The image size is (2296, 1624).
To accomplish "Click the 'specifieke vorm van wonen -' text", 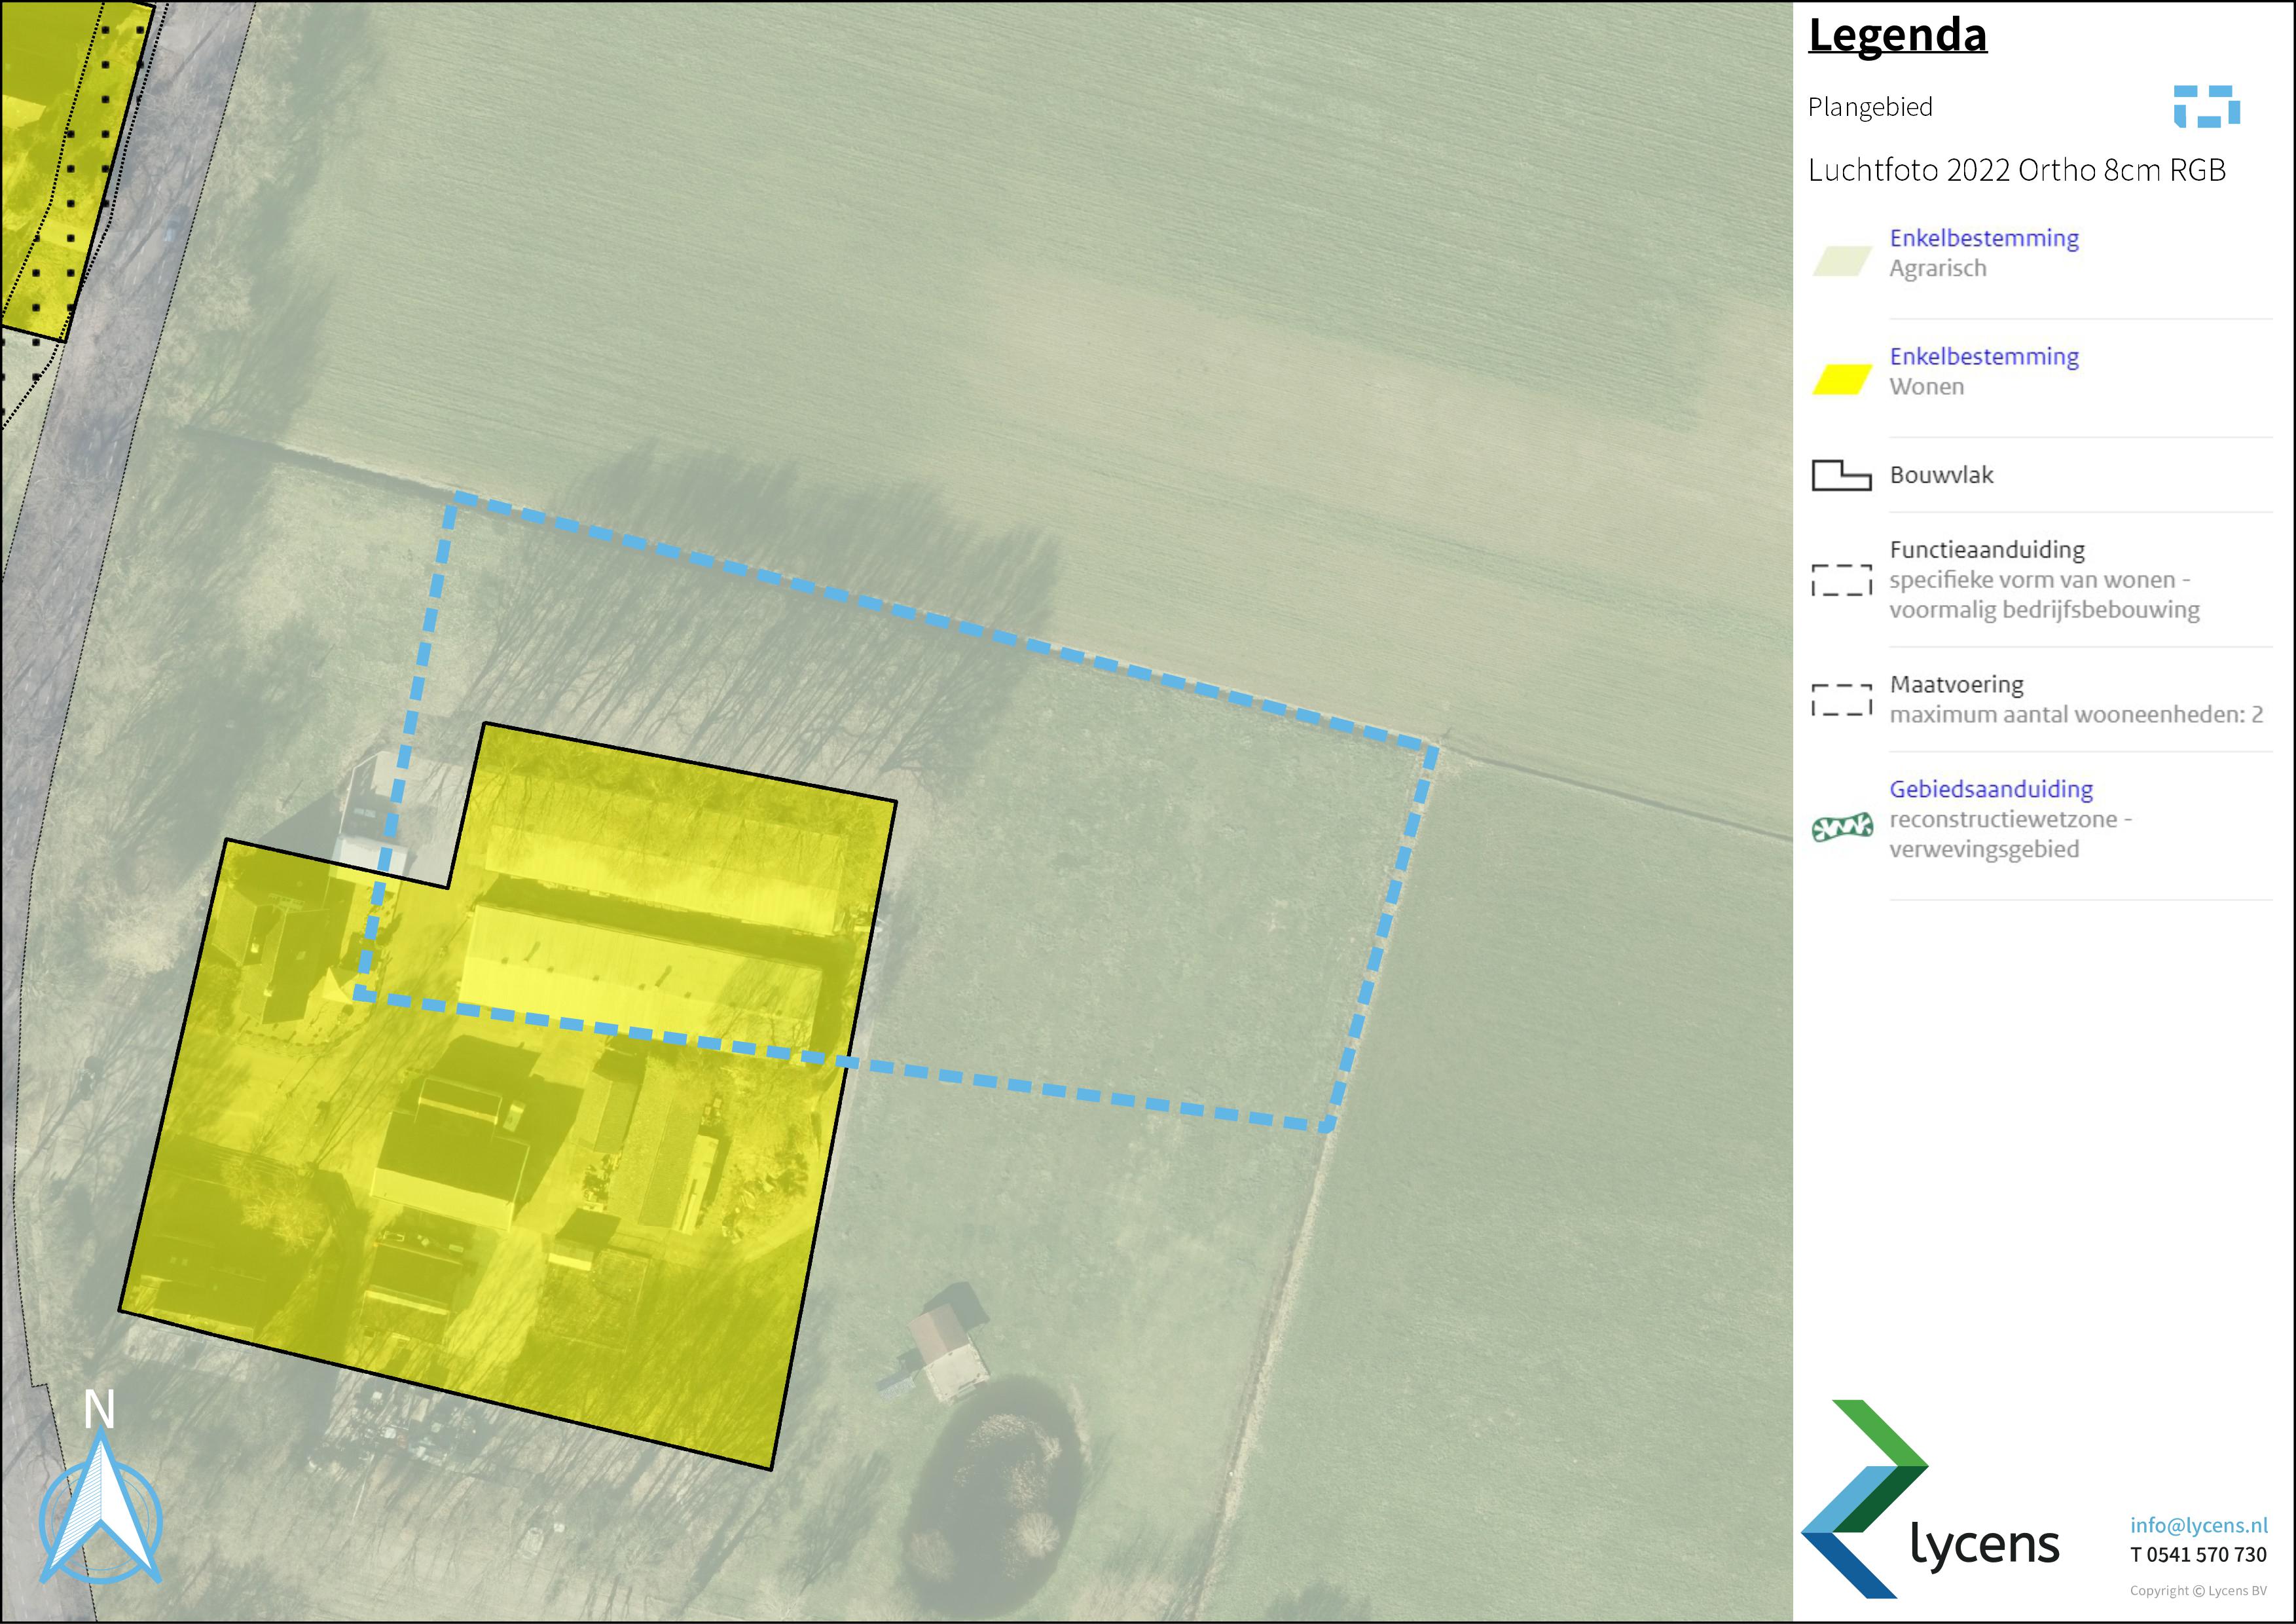I will (x=2040, y=580).
